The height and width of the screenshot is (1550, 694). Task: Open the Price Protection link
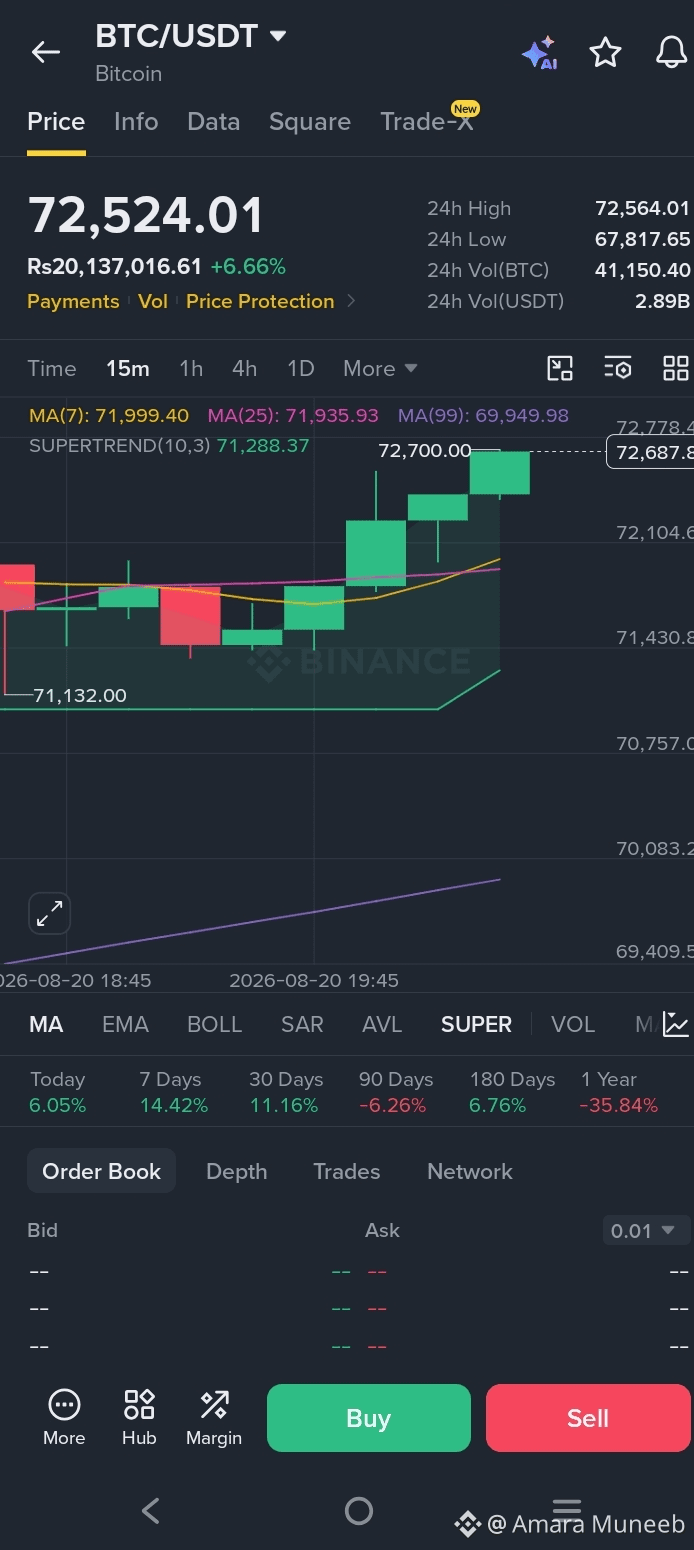coord(260,301)
